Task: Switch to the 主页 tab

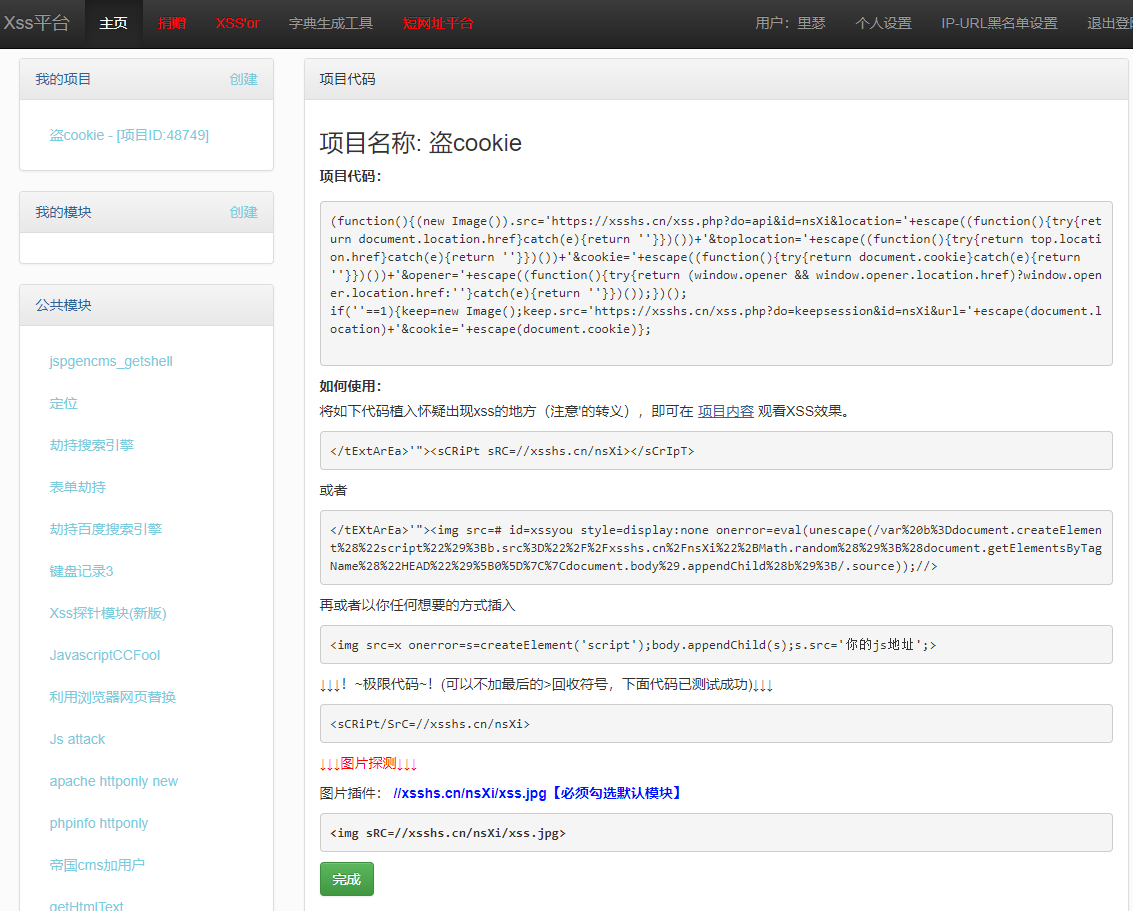Action: tap(113, 23)
